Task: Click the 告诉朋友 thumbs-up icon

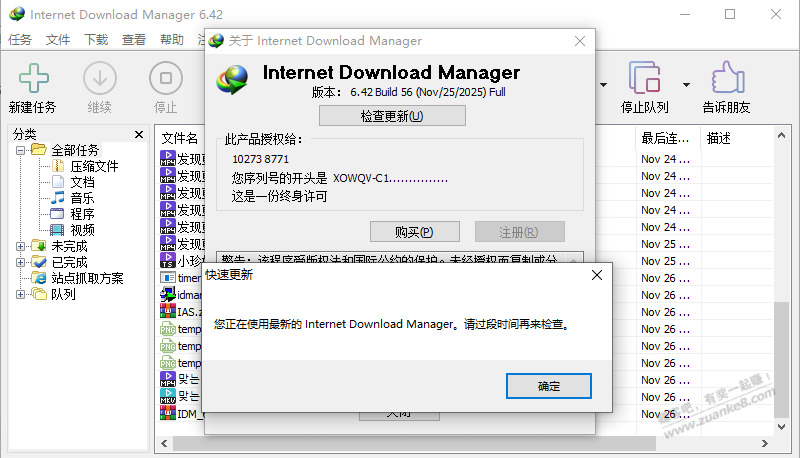Action: [x=725, y=78]
